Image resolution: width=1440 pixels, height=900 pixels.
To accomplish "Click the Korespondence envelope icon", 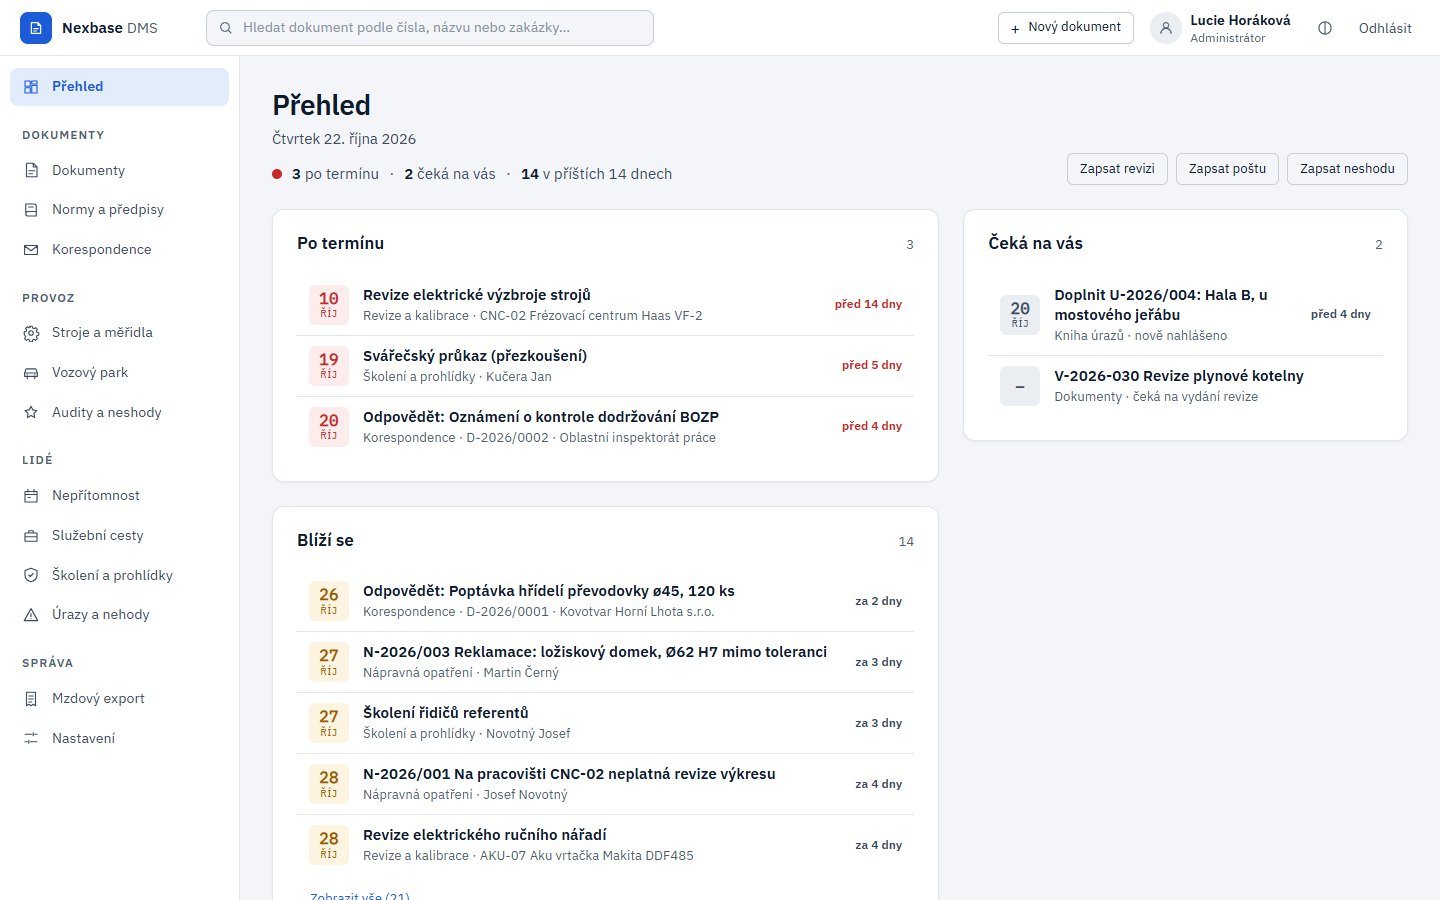I will 31,250.
